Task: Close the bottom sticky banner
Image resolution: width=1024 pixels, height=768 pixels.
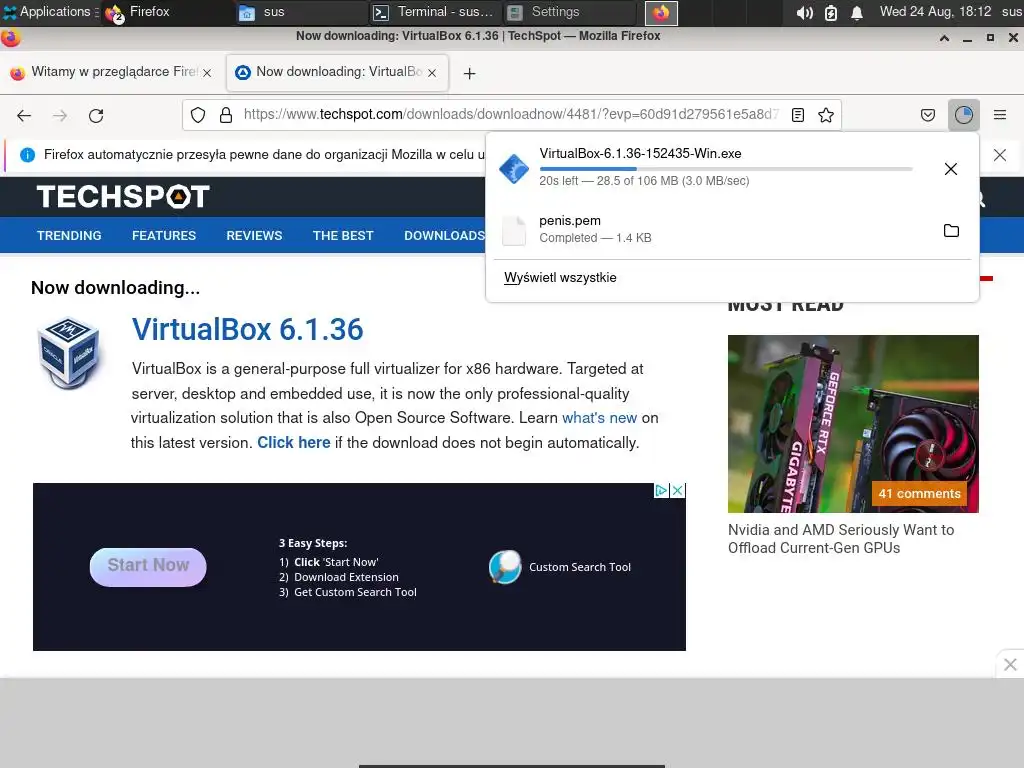Action: click(1010, 665)
